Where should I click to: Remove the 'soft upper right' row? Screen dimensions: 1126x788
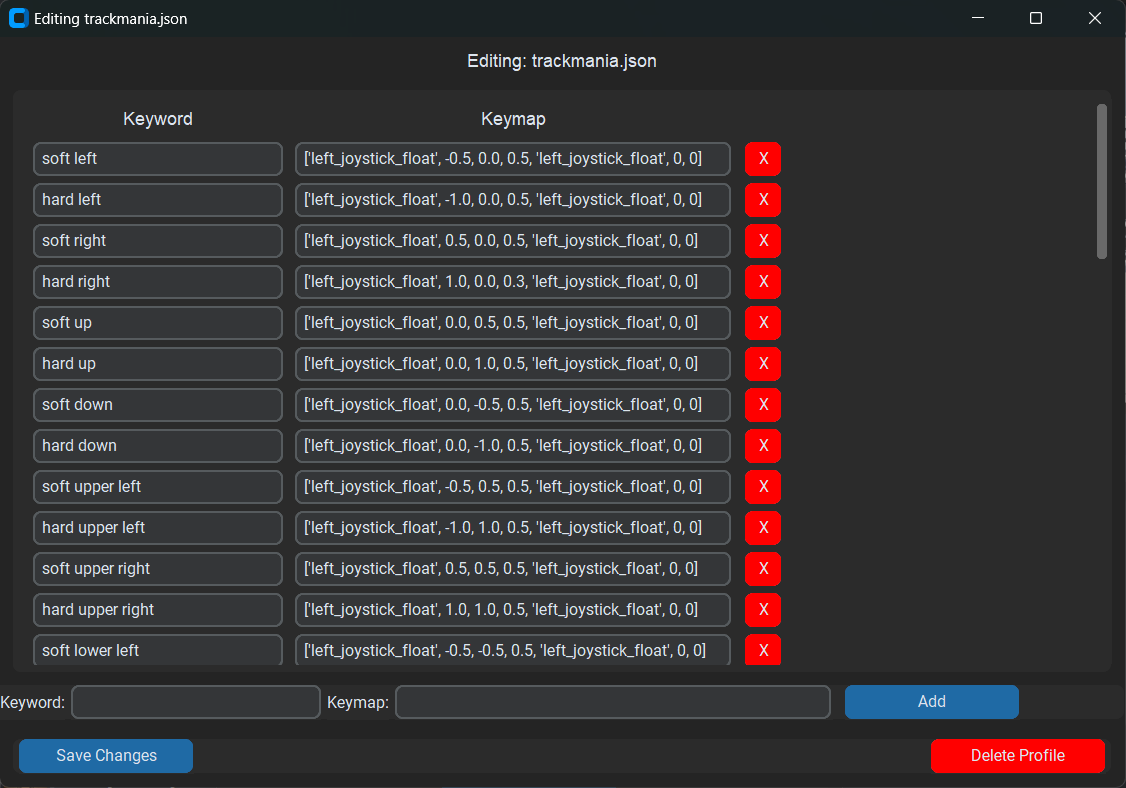point(763,568)
